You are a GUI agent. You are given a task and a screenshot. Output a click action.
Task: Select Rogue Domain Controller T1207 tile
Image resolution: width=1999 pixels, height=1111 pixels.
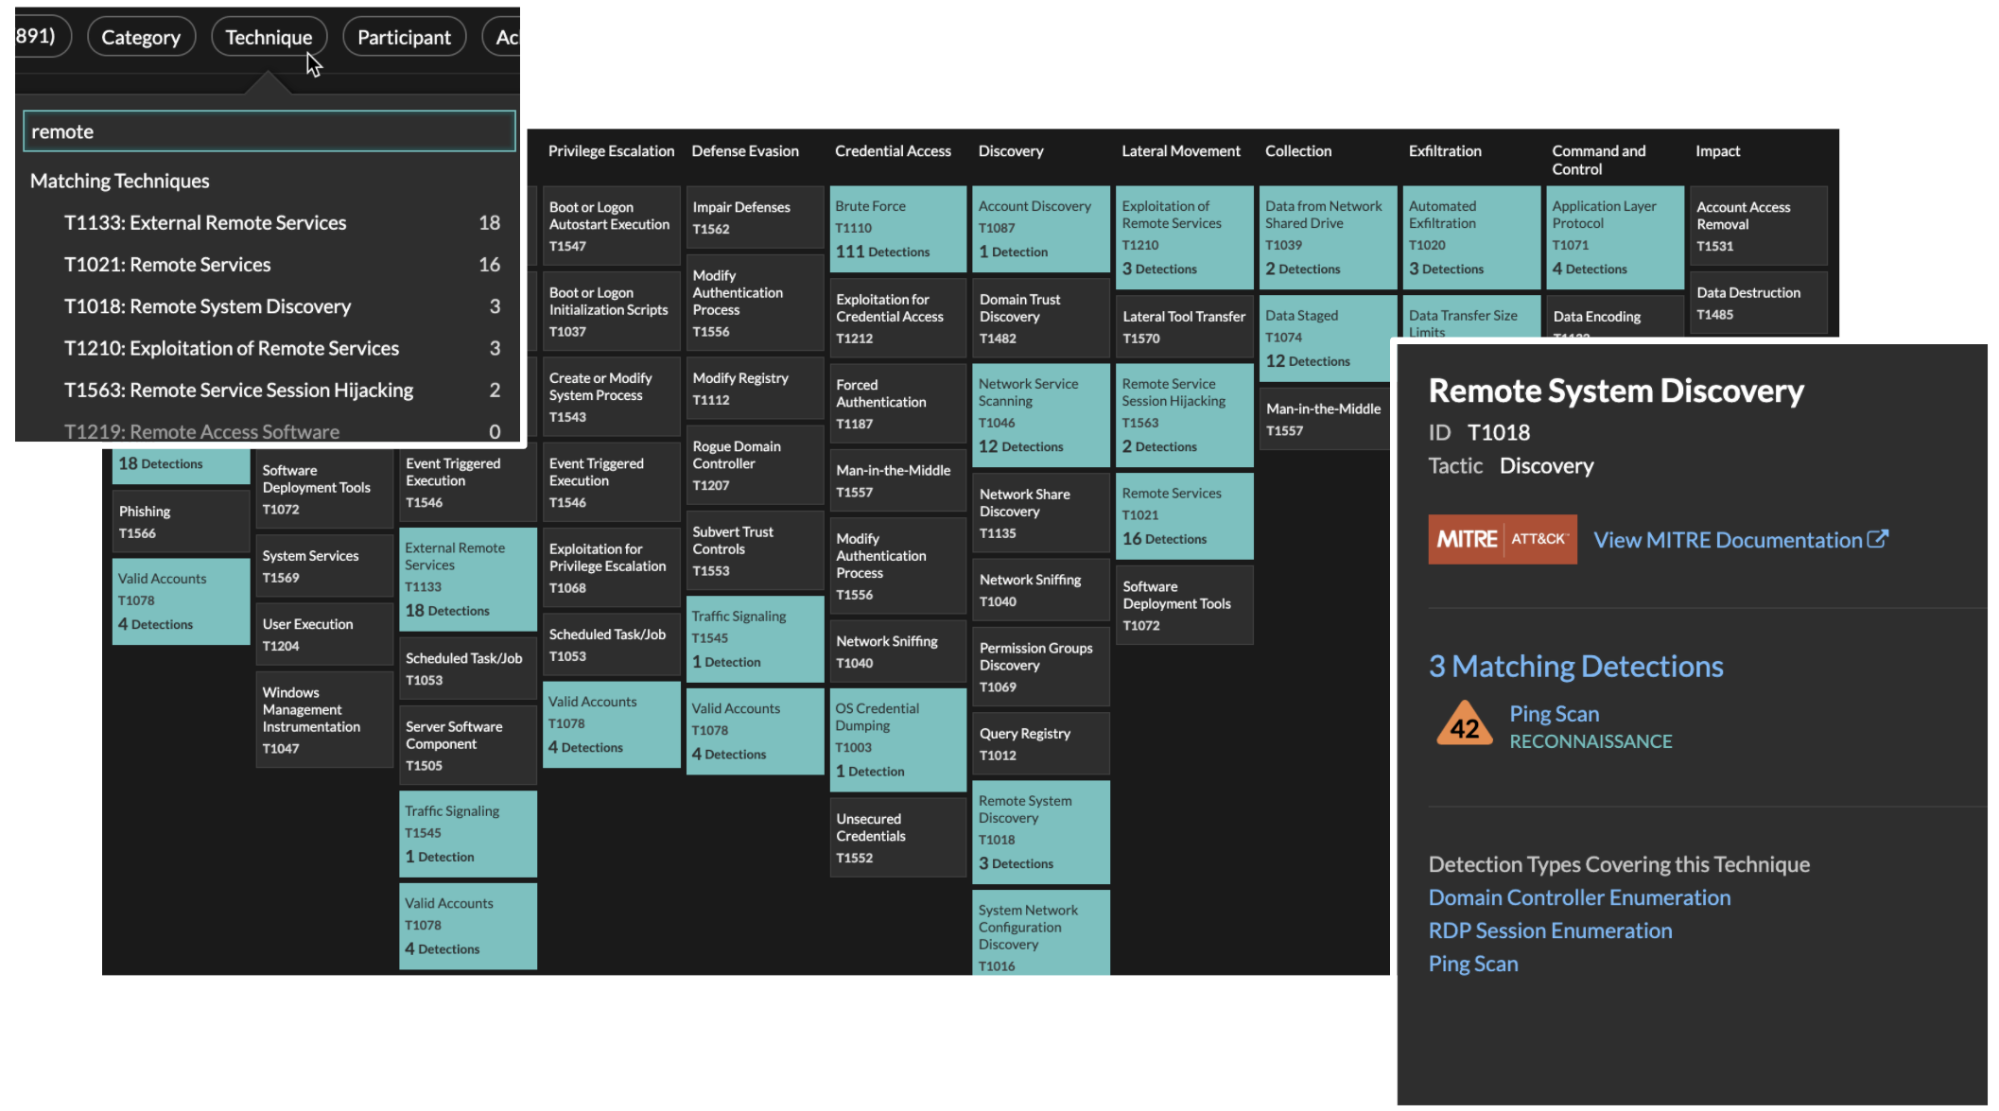[x=755, y=466]
